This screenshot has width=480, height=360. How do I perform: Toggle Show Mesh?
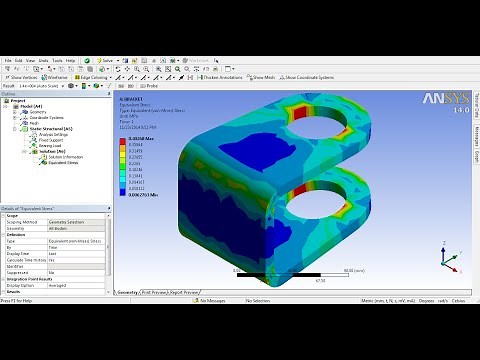point(261,77)
